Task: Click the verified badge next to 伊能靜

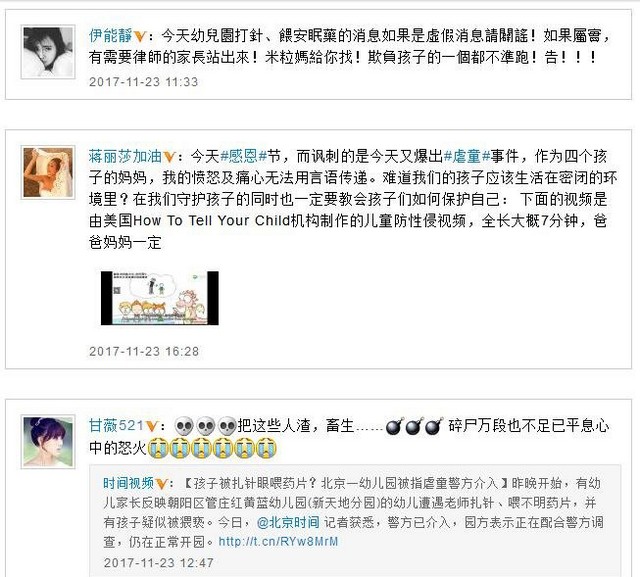Action: 140,37
